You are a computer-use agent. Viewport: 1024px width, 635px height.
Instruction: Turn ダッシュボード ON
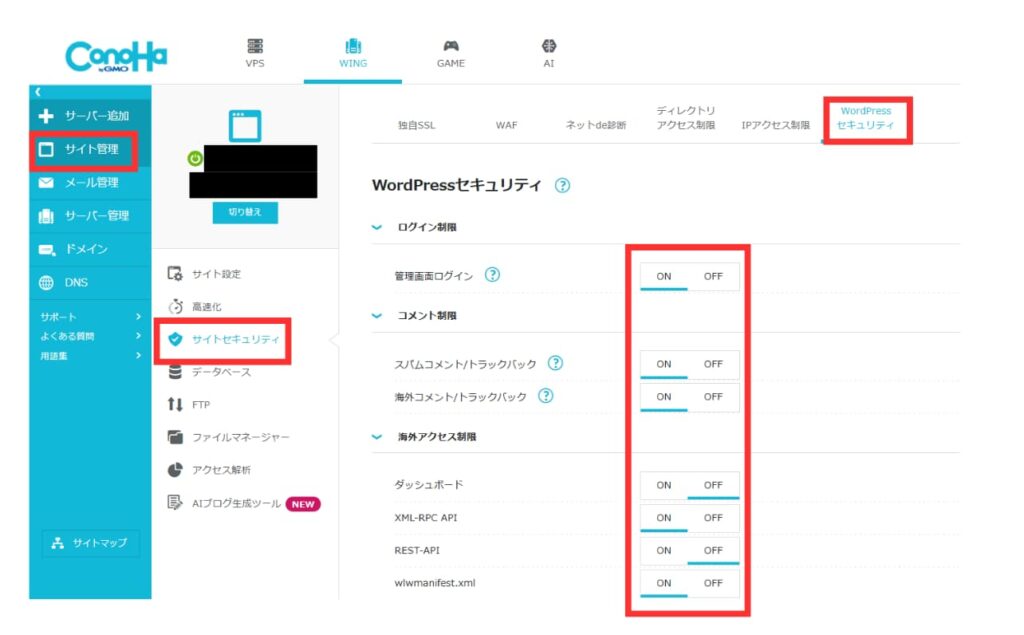[664, 485]
